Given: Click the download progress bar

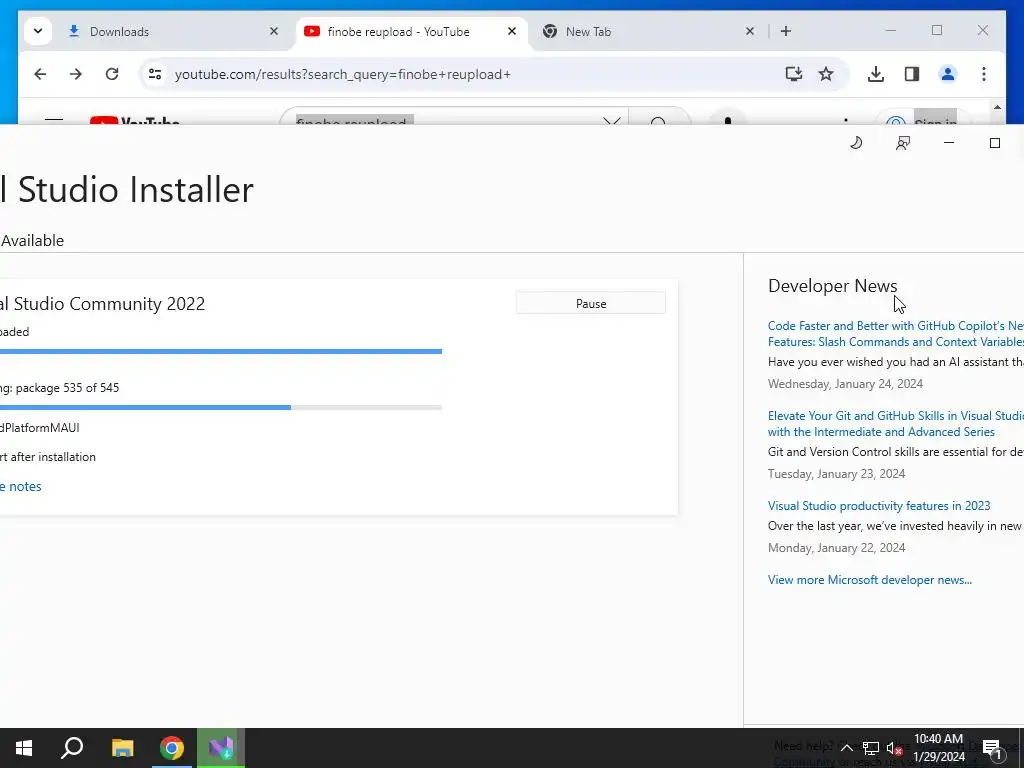Looking at the screenshot, I should coord(221,351).
